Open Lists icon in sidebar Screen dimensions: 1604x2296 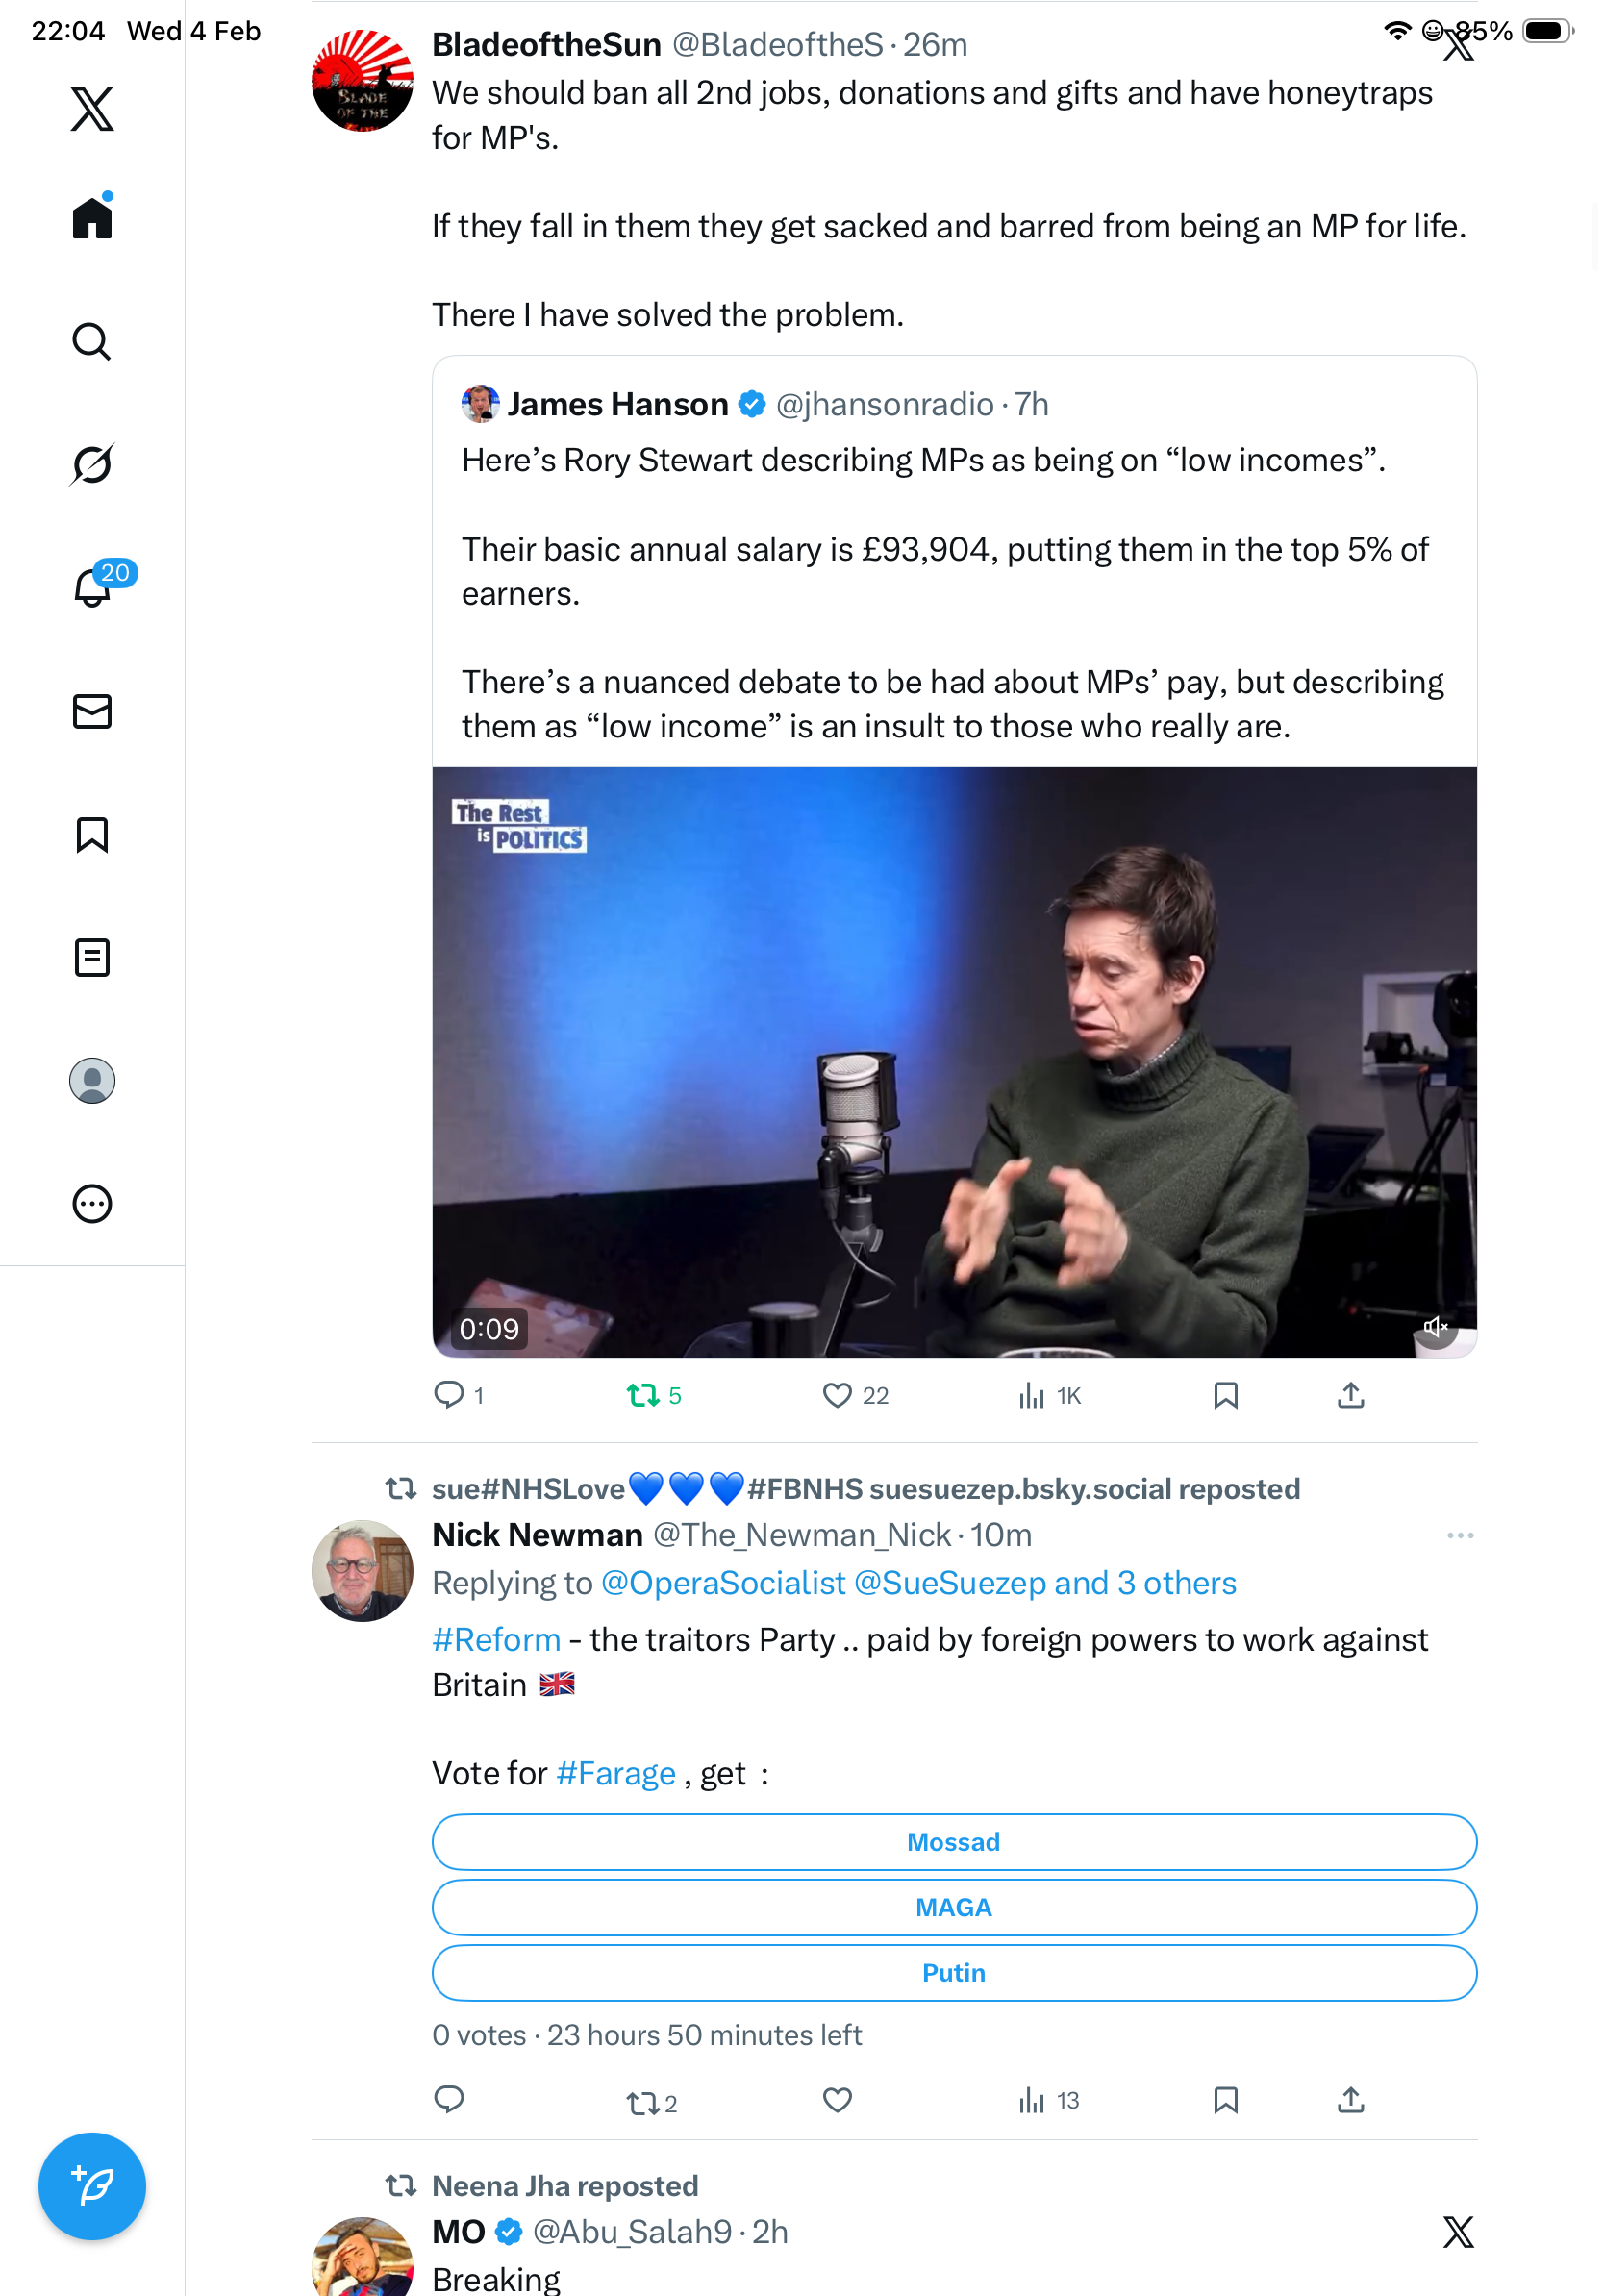click(92, 958)
